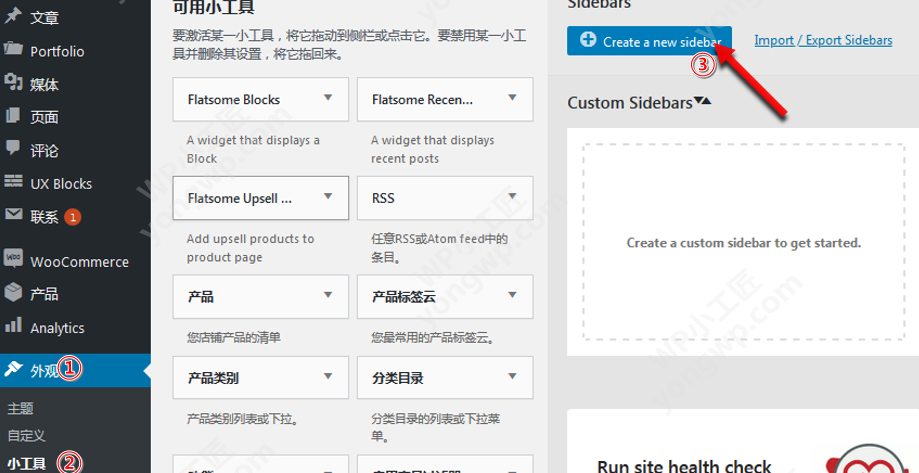This screenshot has width=919, height=473.
Task: Expand the Flatsome Blocks widget dropdown
Action: (327, 99)
